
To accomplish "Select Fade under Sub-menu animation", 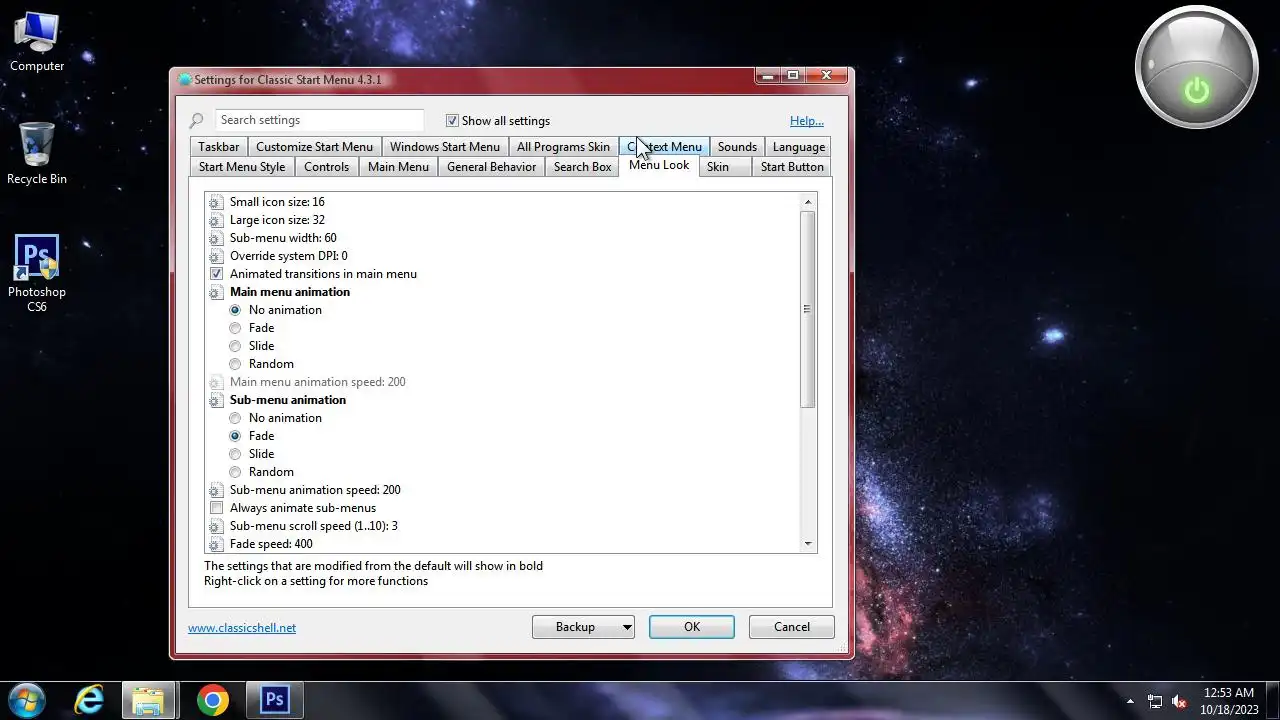I will click(235, 436).
